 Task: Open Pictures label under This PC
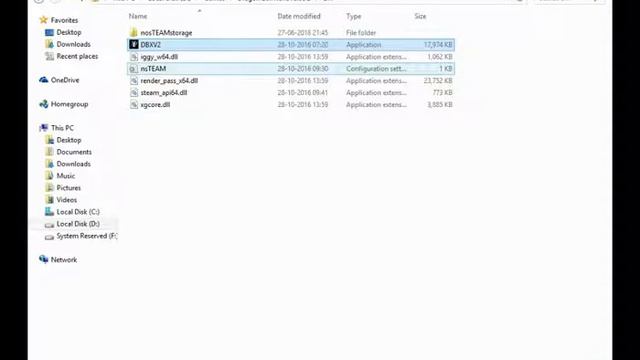point(69,188)
